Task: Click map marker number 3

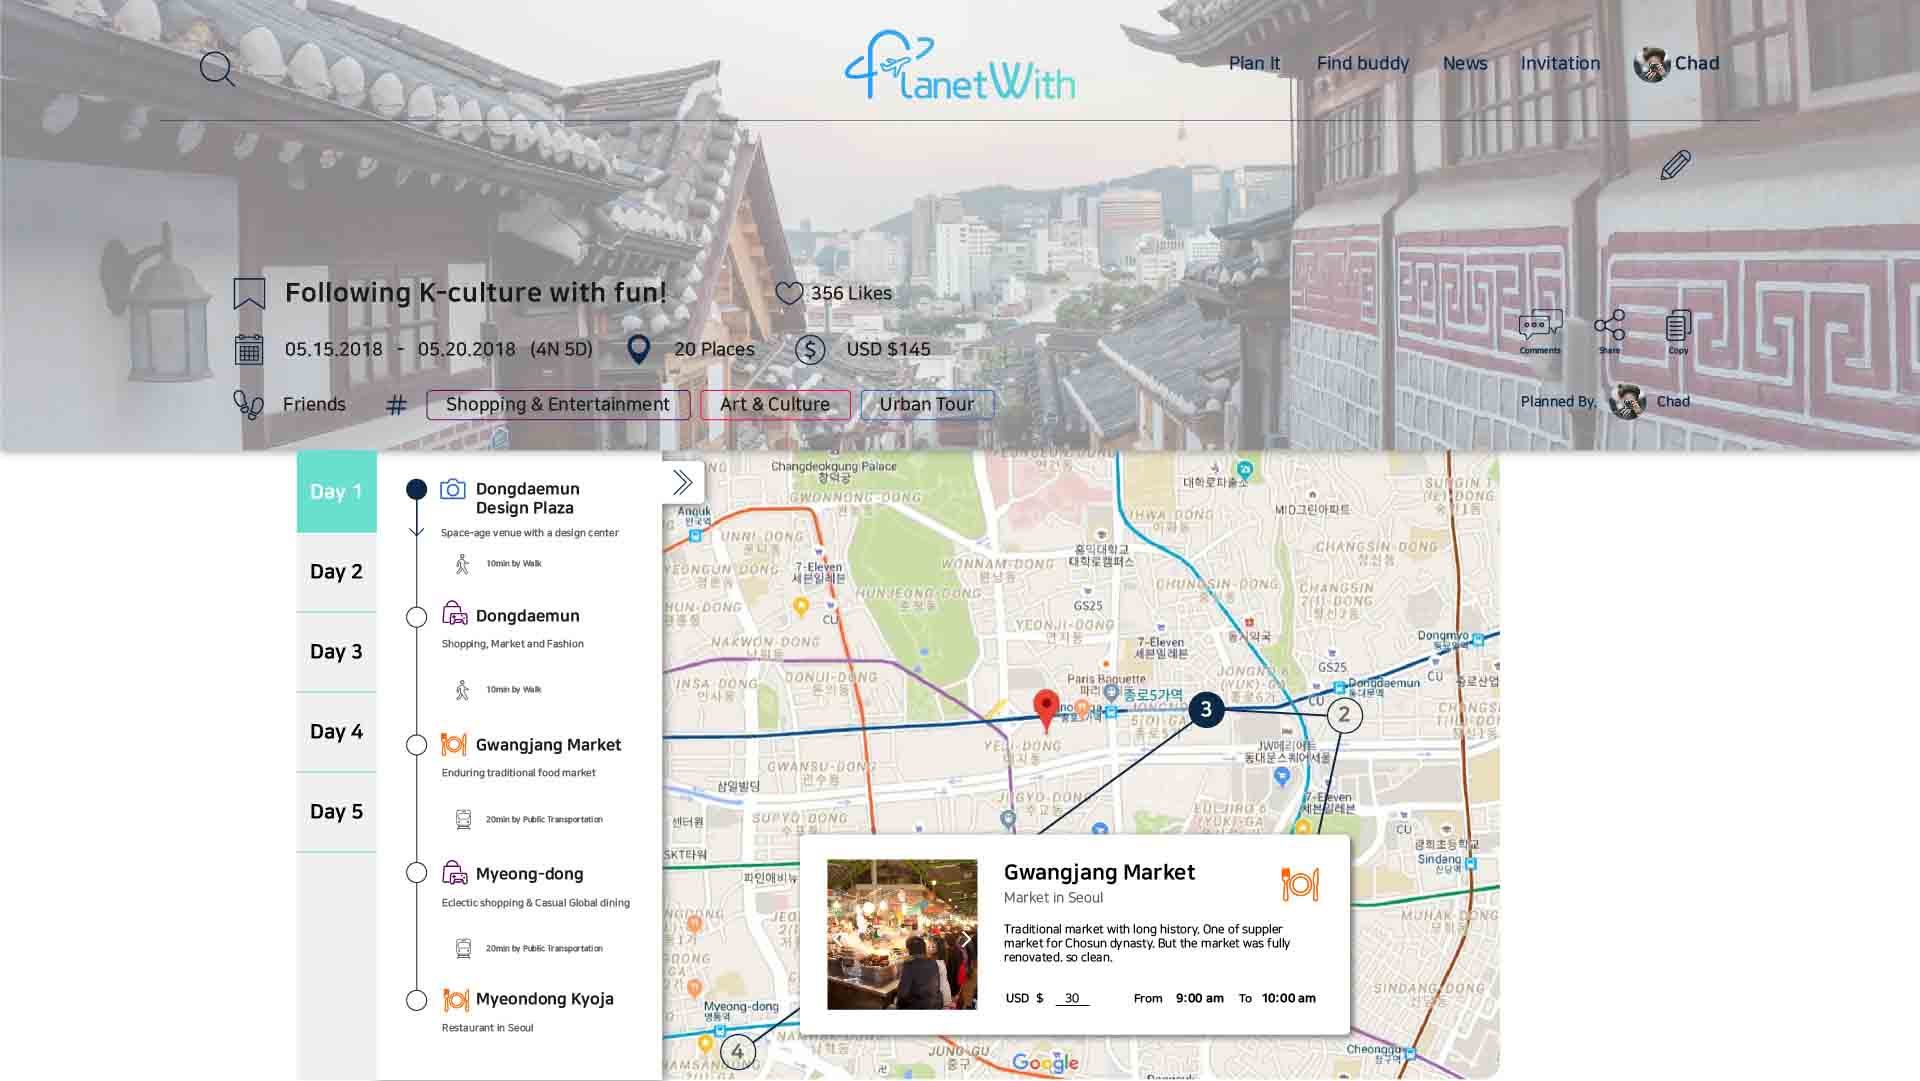Action: click(1206, 710)
